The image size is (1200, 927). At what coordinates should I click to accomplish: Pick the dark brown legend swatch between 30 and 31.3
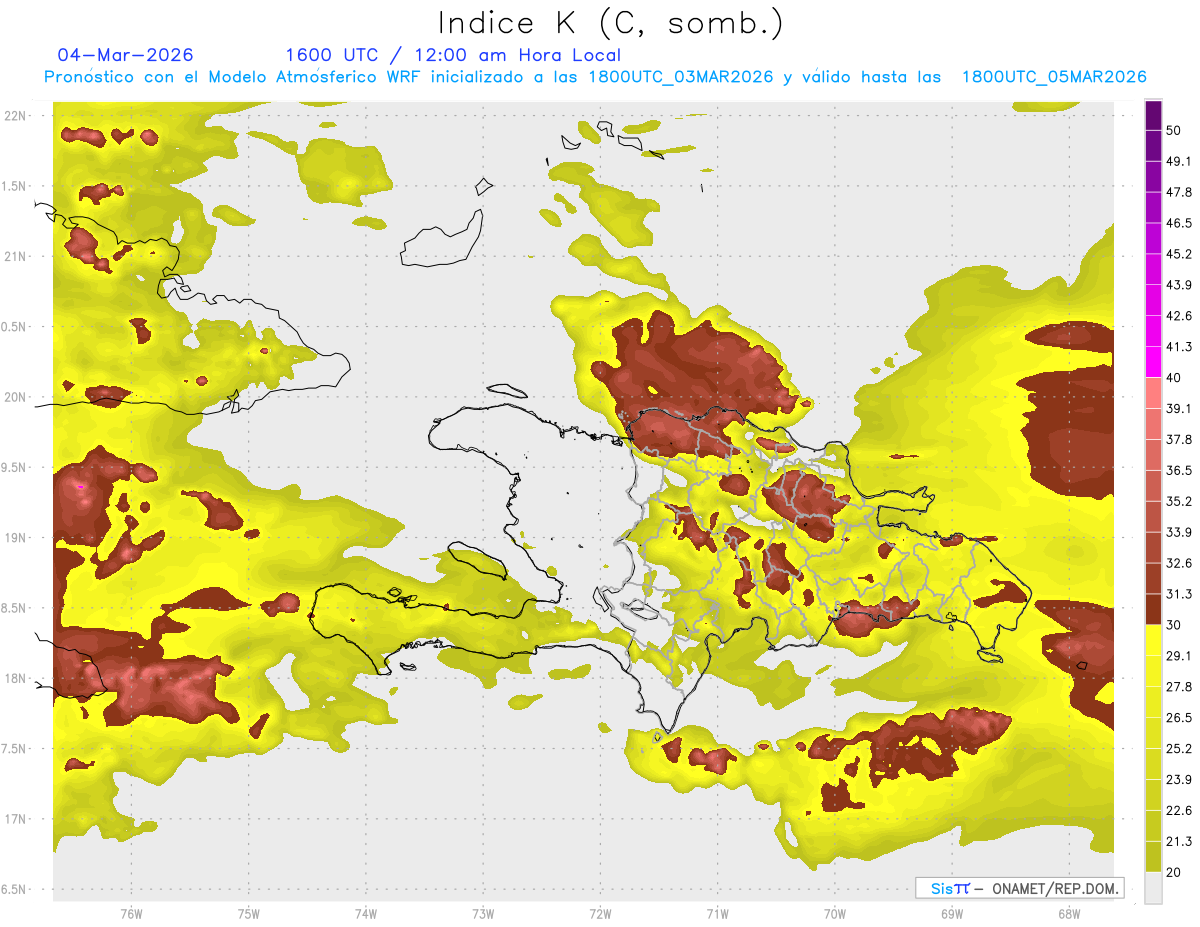[x=1154, y=609]
